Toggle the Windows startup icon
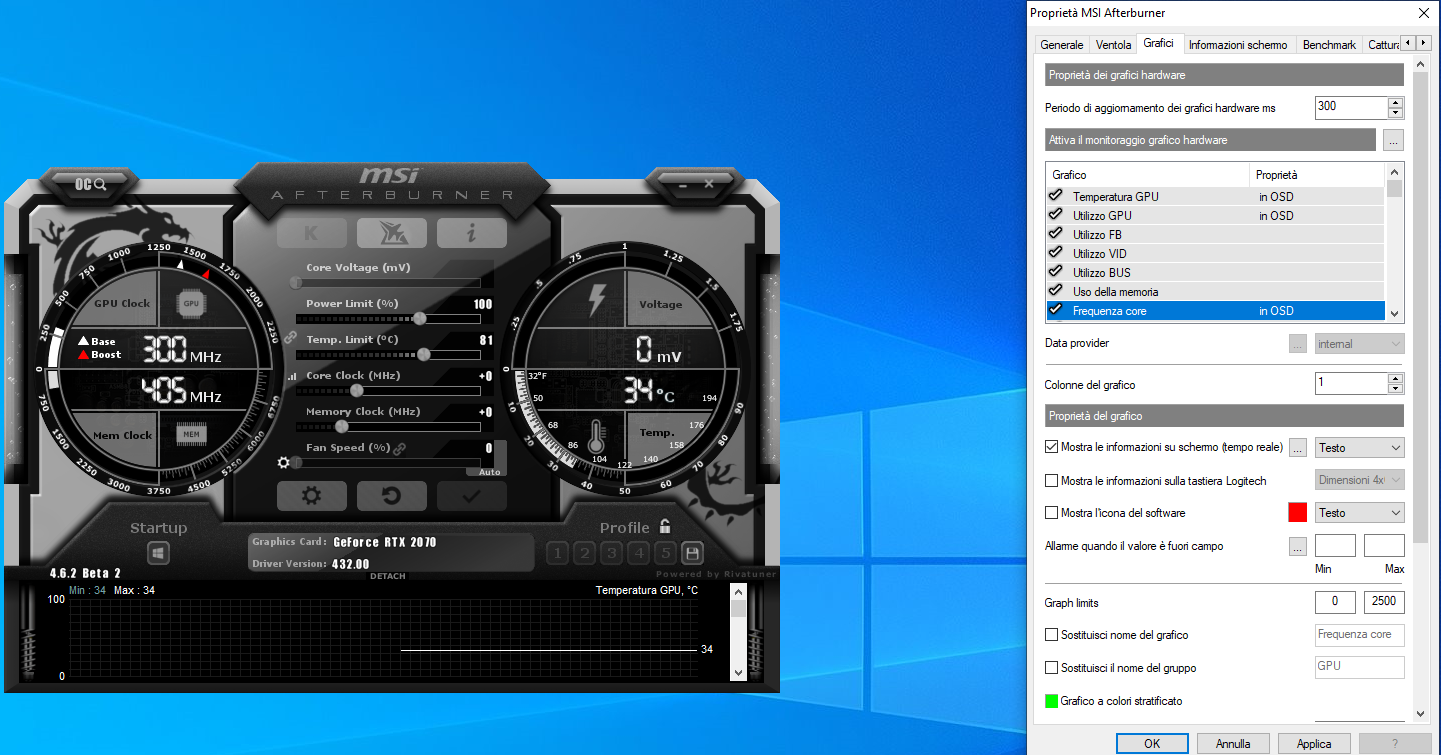Viewport: 1441px width, 755px height. 159,553
